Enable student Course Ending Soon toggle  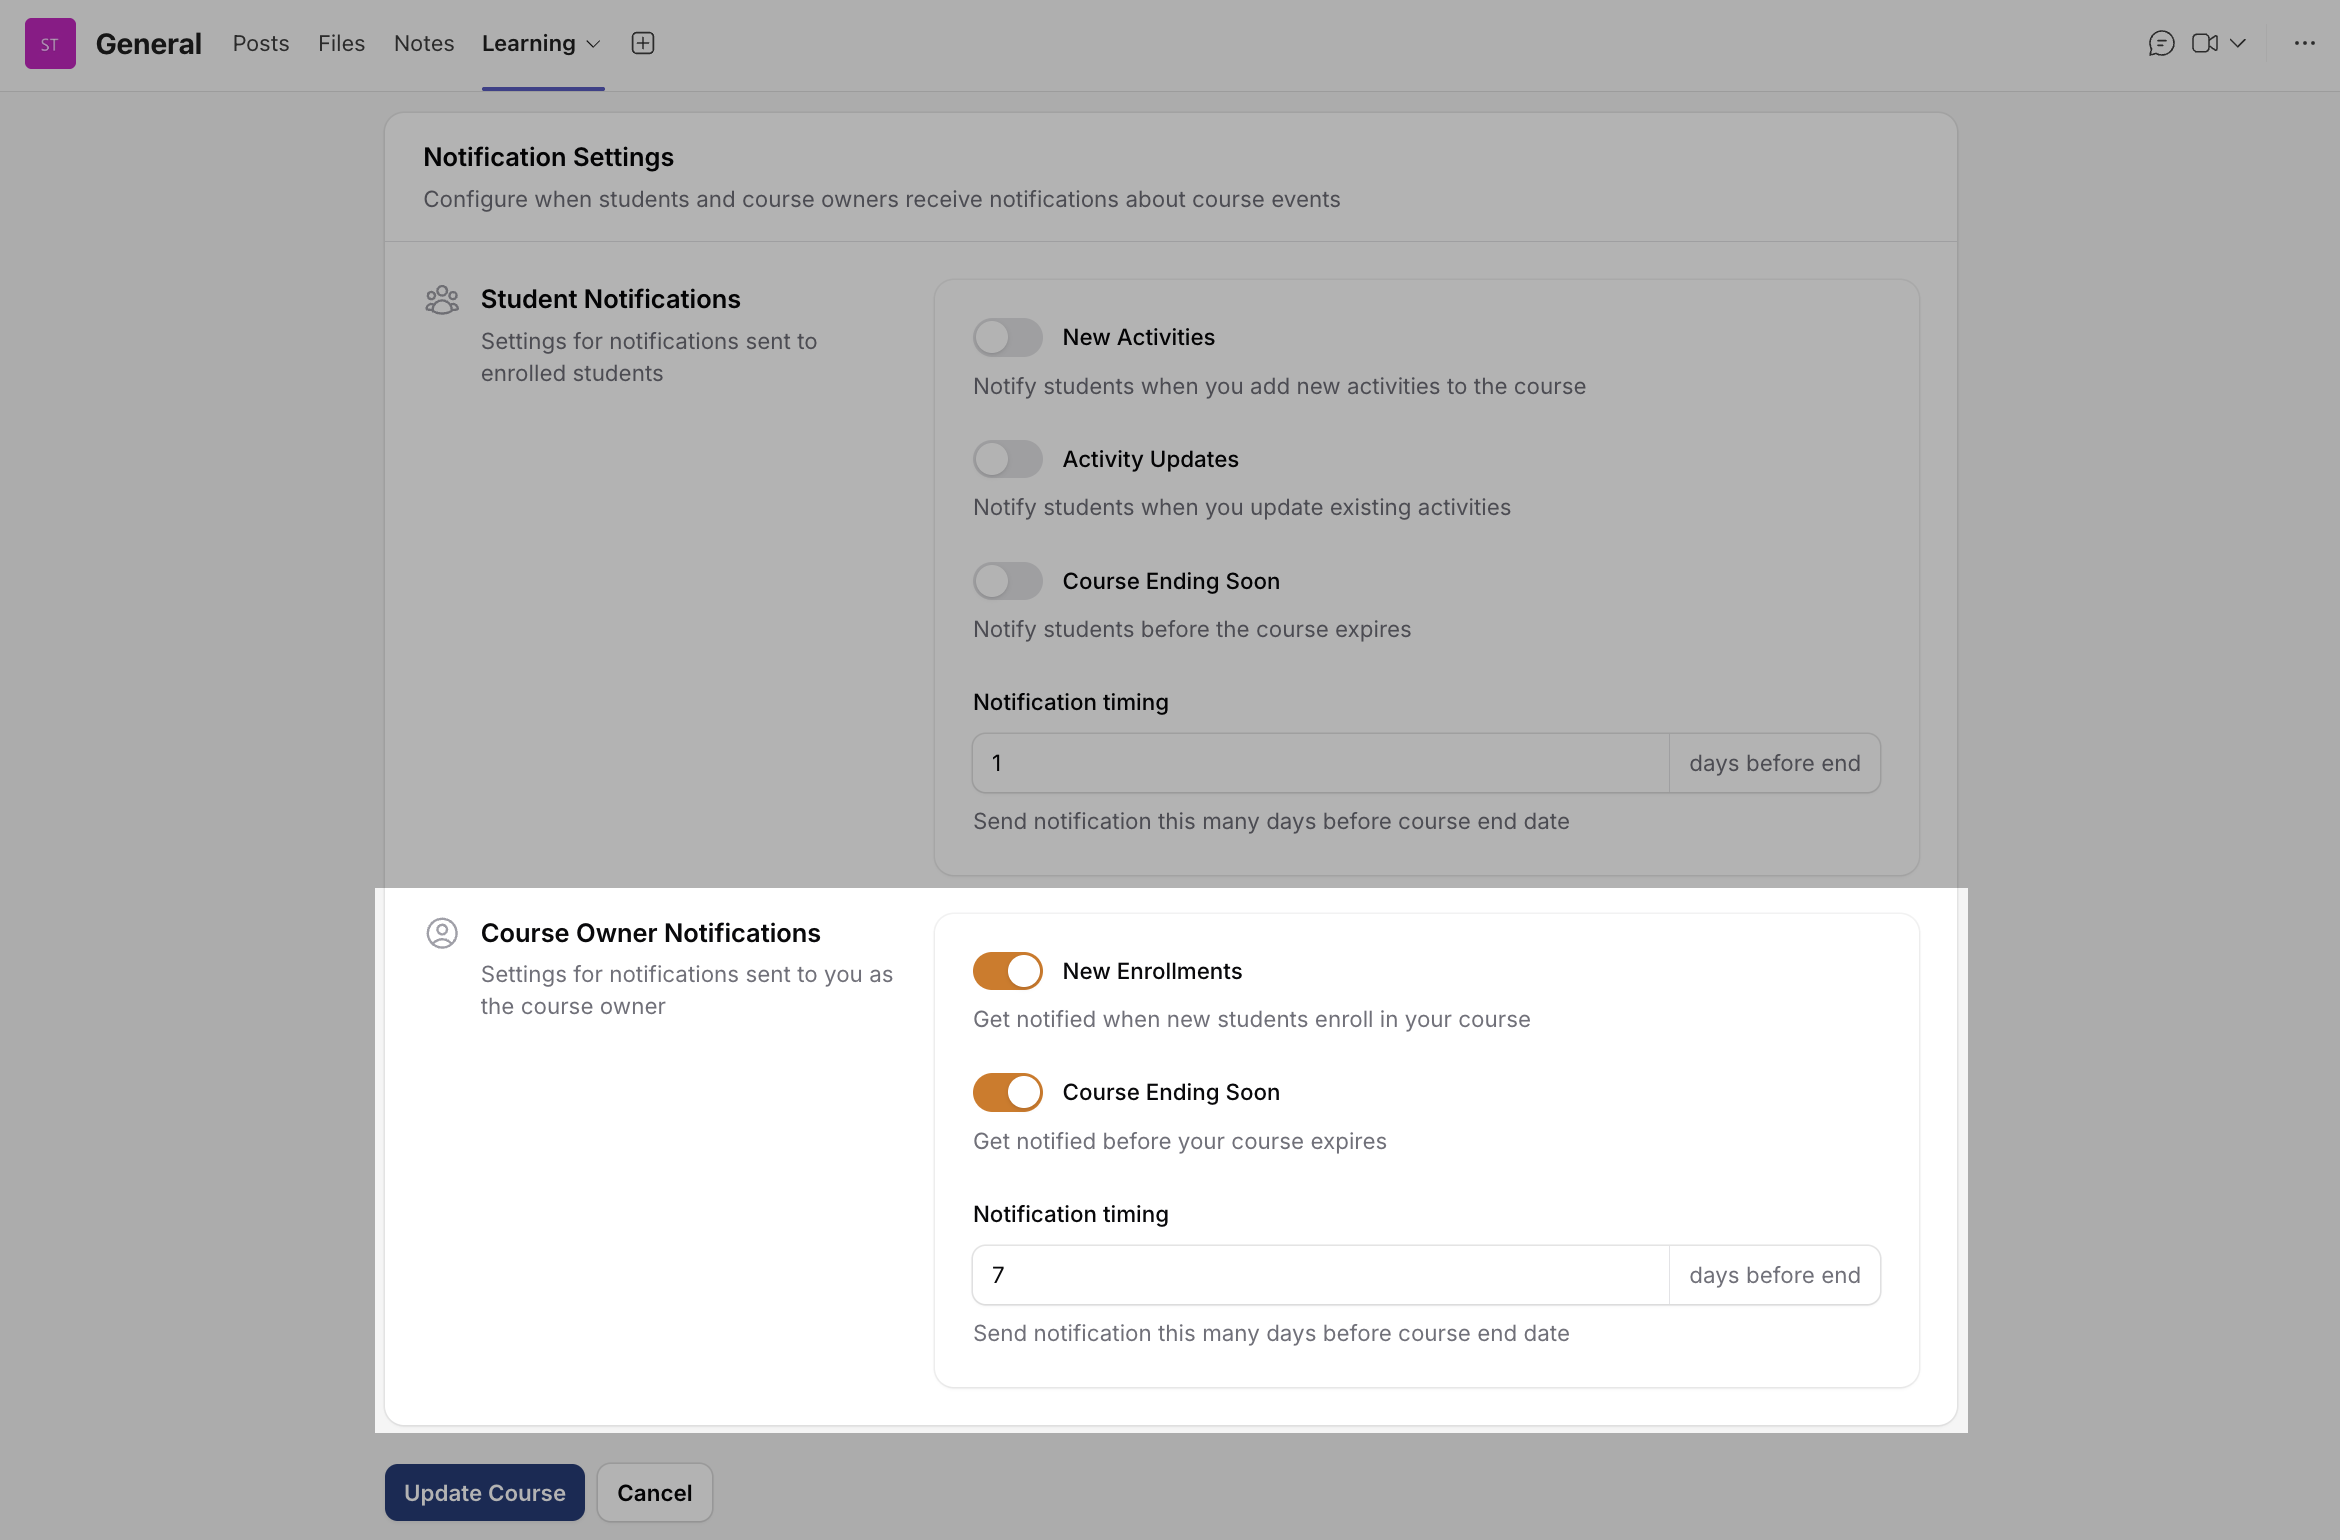(1007, 581)
